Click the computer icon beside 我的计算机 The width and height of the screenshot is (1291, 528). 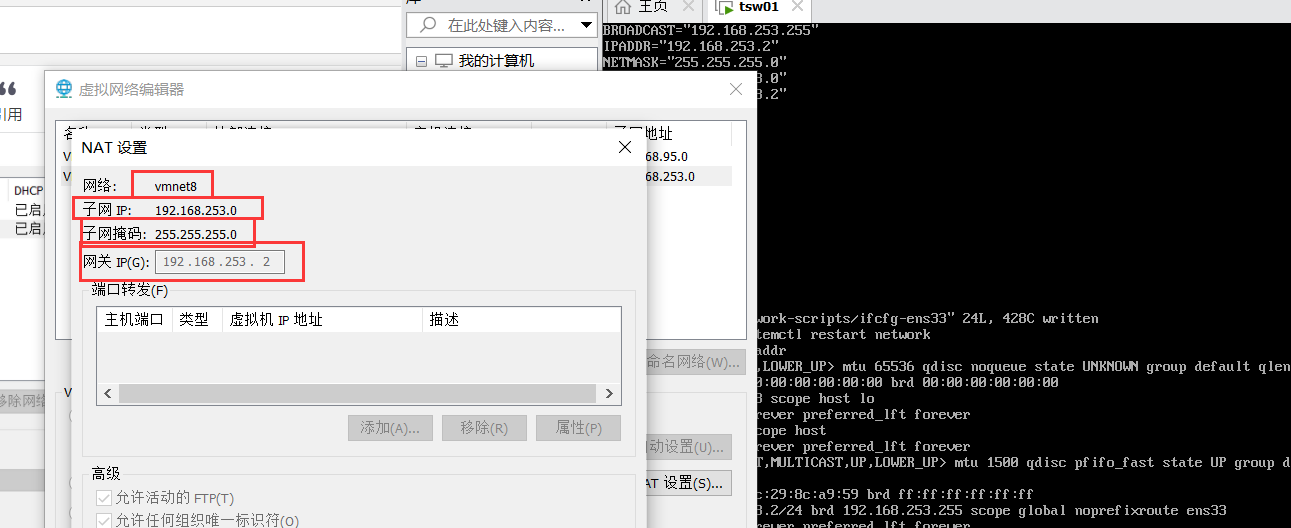(x=443, y=61)
